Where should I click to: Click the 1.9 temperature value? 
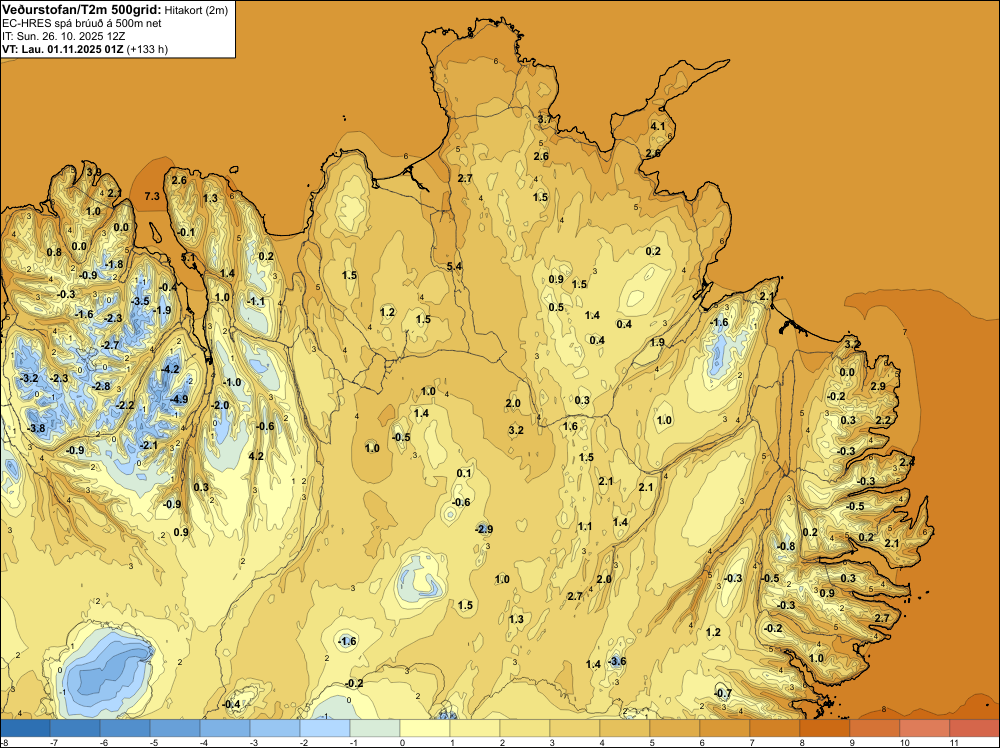[x=657, y=342]
